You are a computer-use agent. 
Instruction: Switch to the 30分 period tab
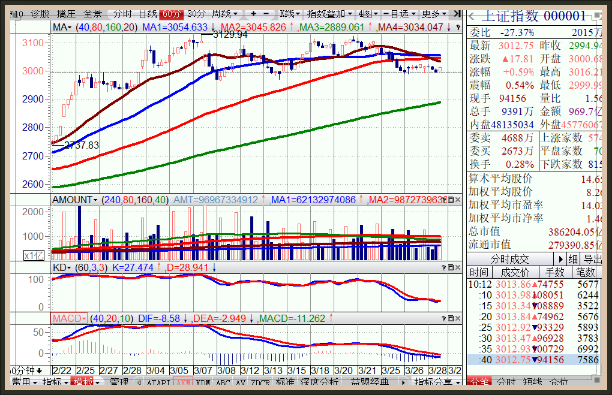[x=196, y=14]
